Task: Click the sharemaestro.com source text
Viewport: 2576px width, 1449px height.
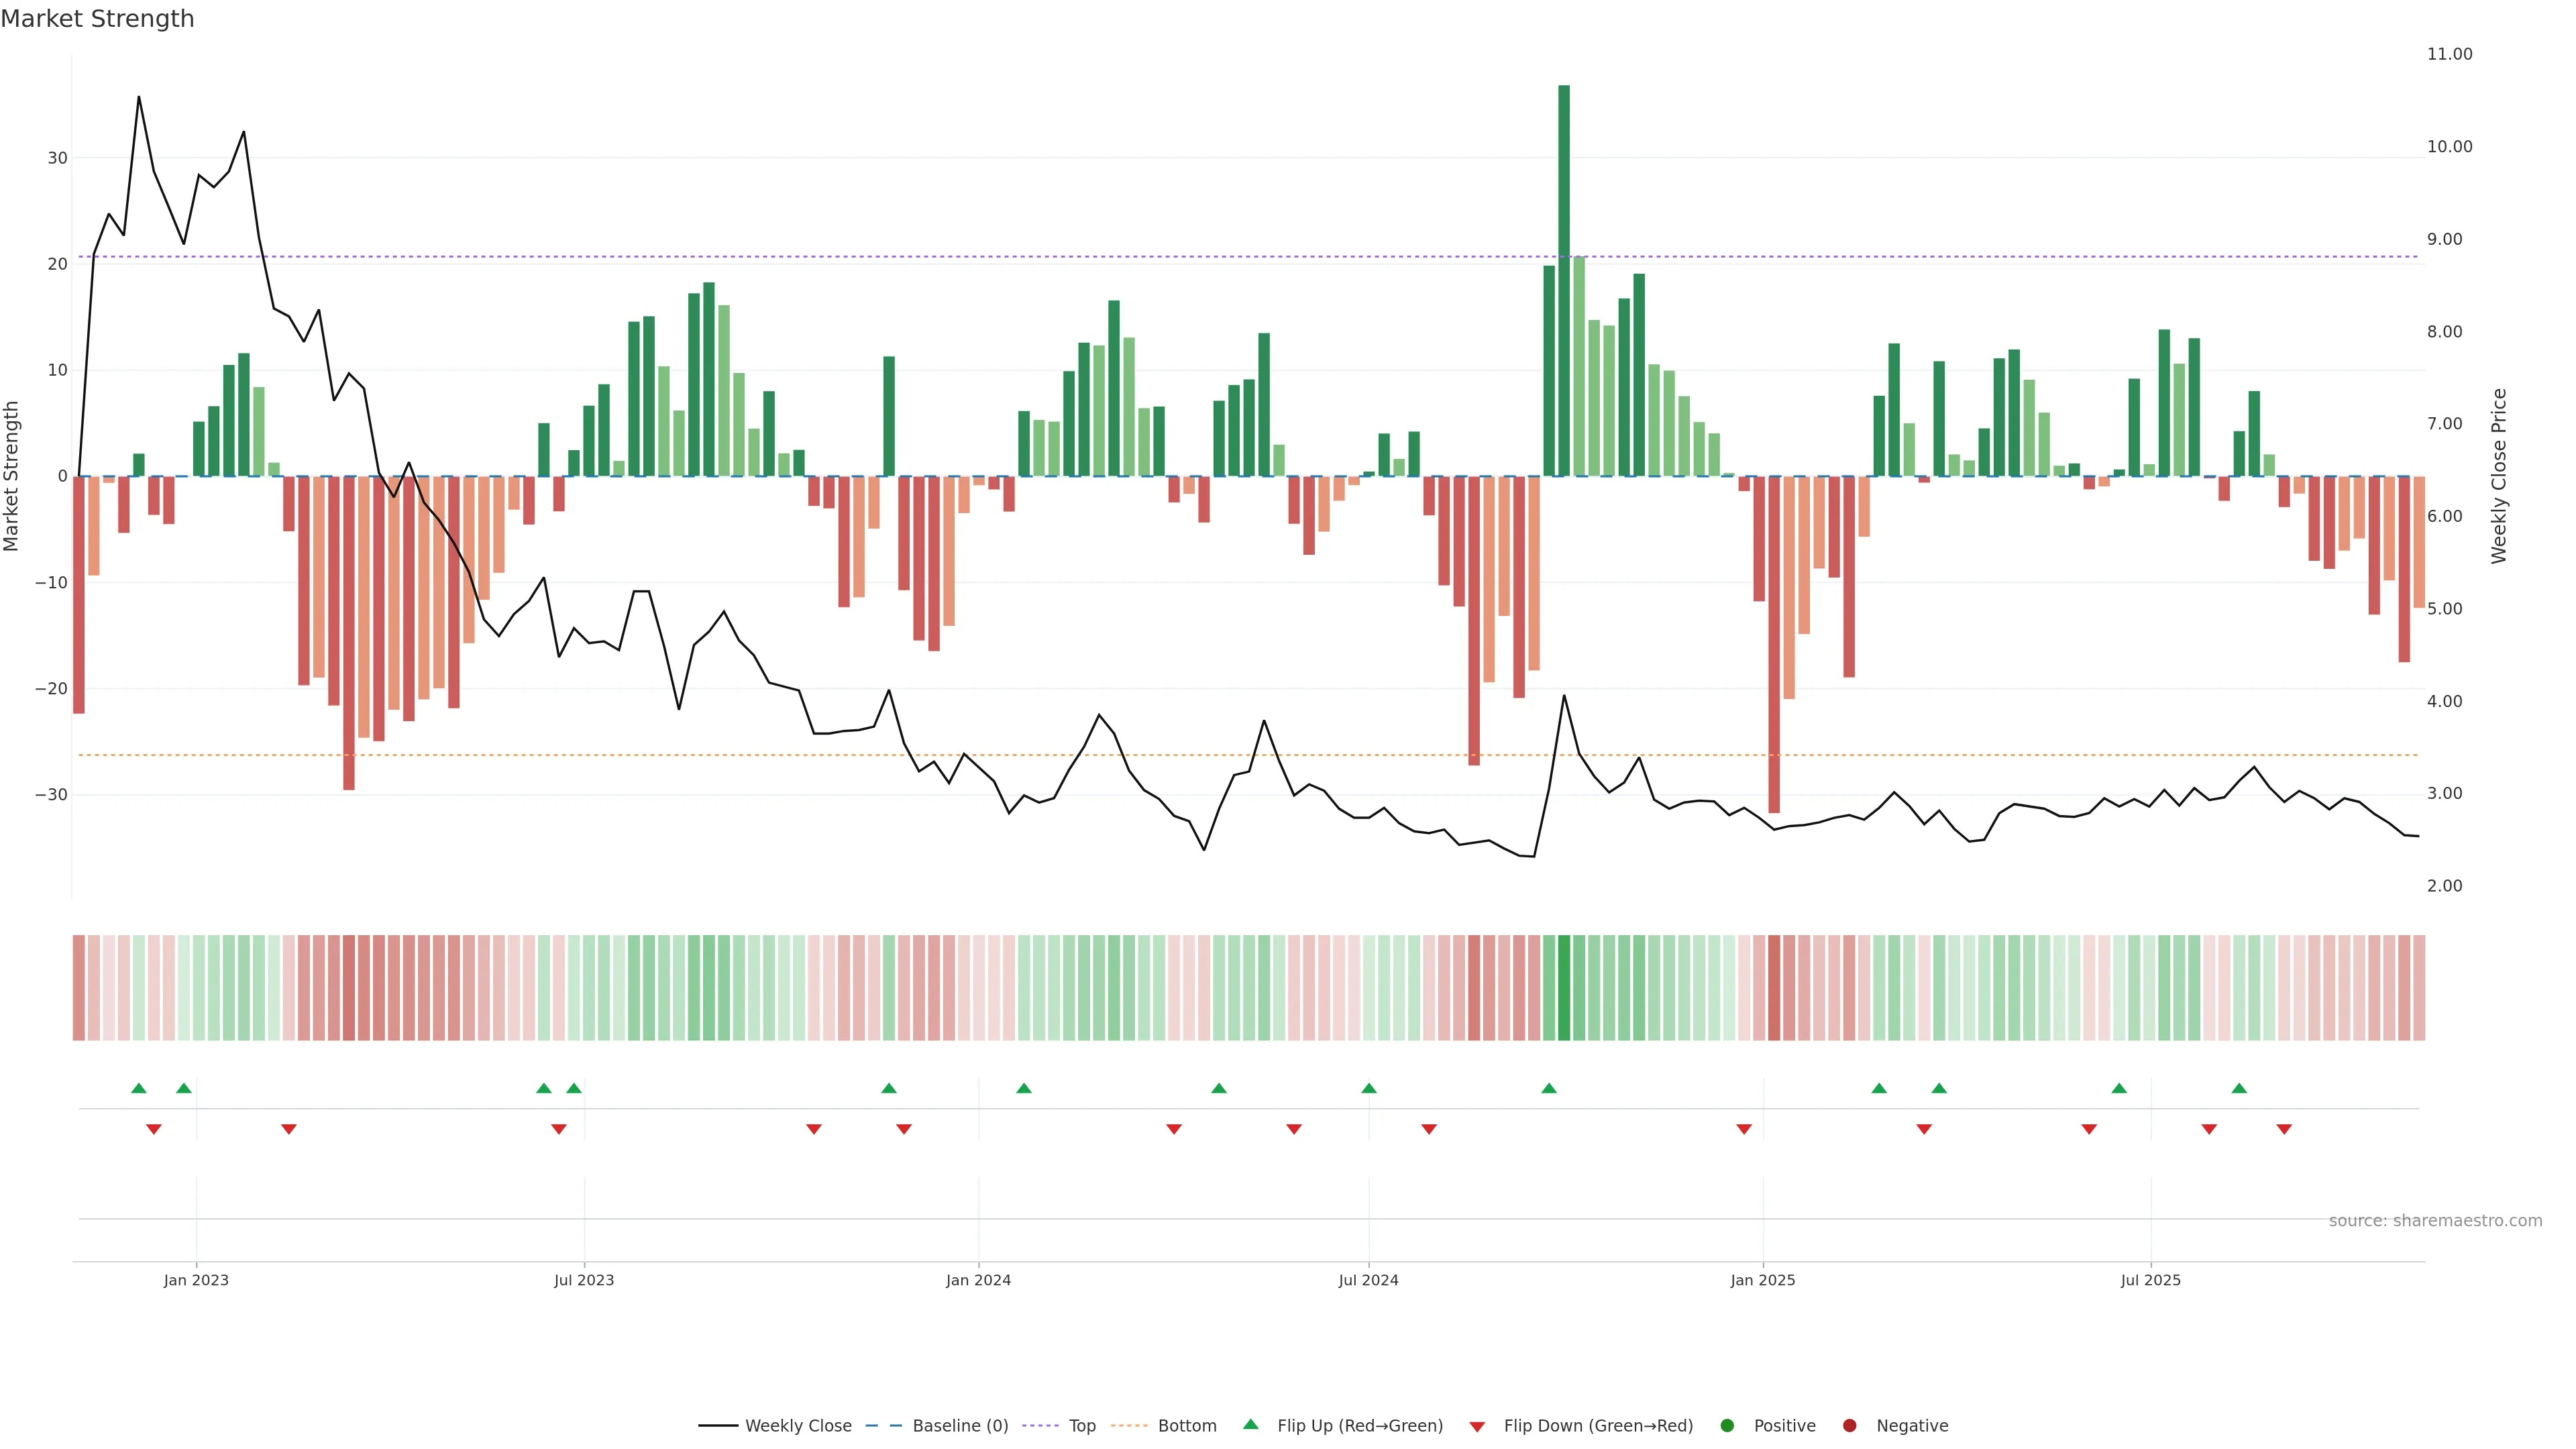Action: (2435, 1220)
